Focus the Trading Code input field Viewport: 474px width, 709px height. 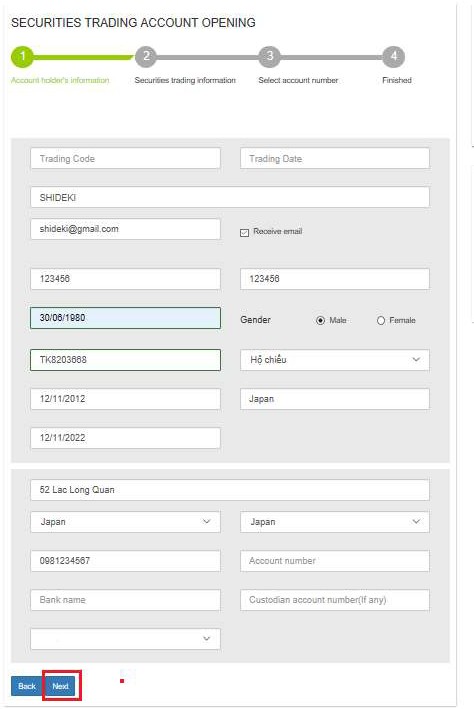[x=125, y=159]
